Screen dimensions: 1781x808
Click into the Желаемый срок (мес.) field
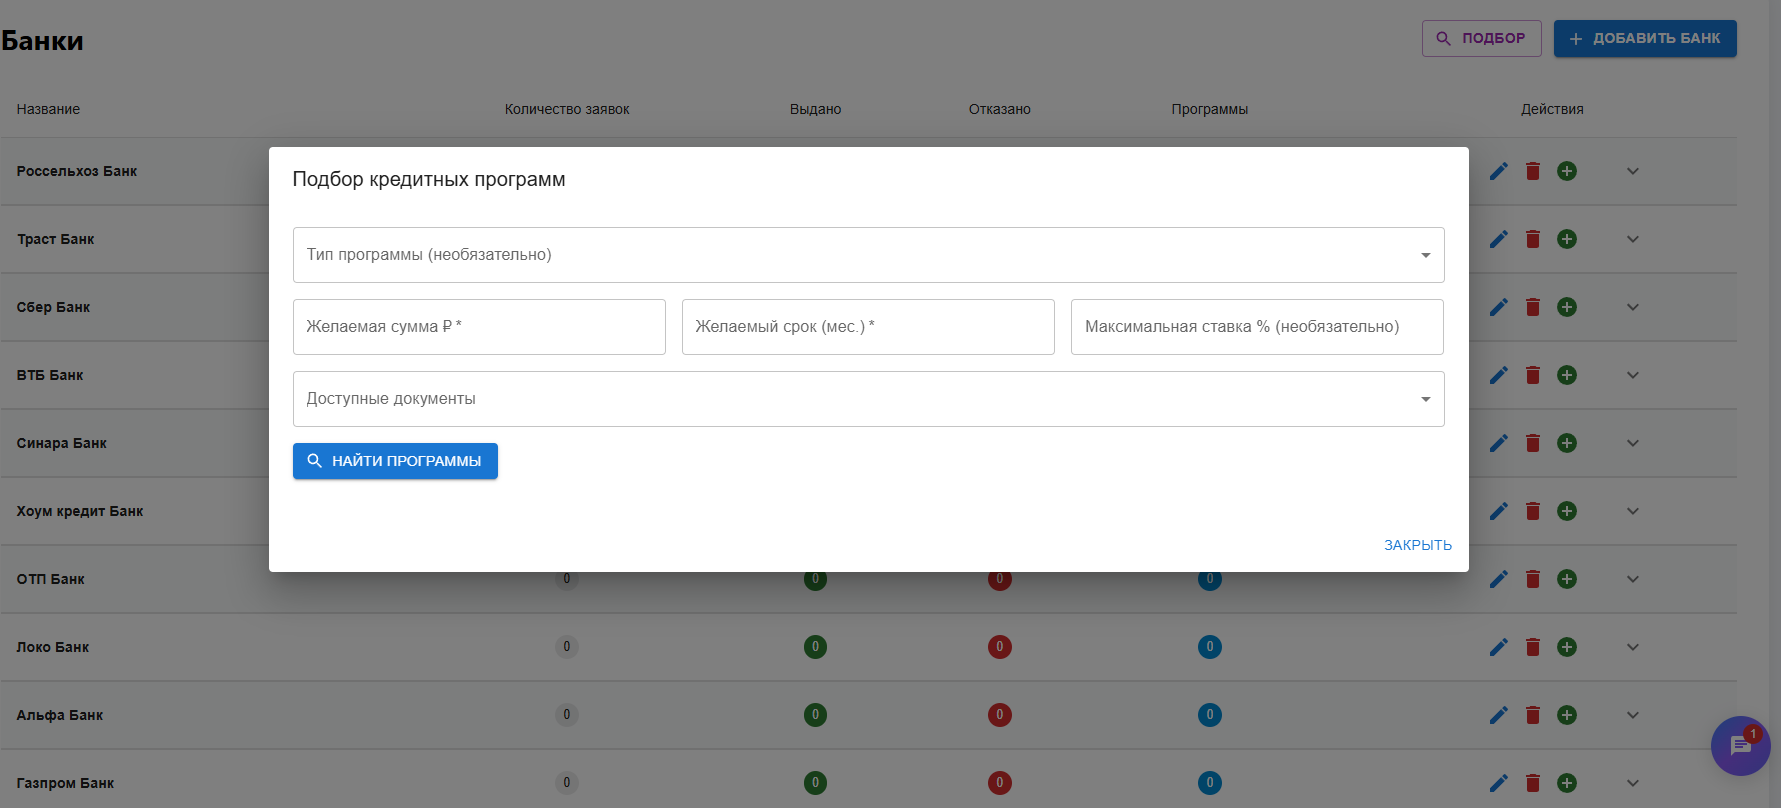[867, 327]
